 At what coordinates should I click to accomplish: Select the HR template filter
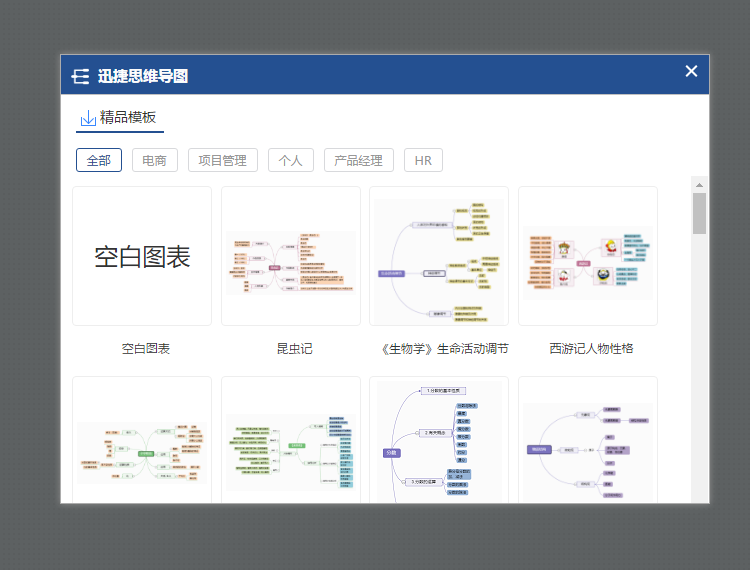(423, 160)
